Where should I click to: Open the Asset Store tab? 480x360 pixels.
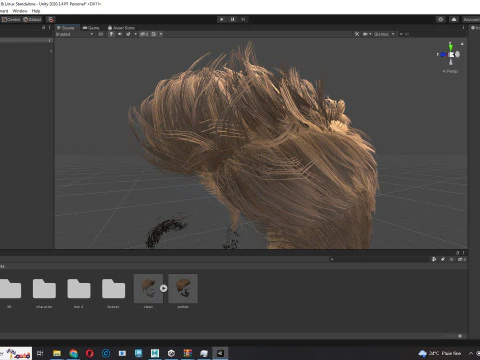[121, 28]
